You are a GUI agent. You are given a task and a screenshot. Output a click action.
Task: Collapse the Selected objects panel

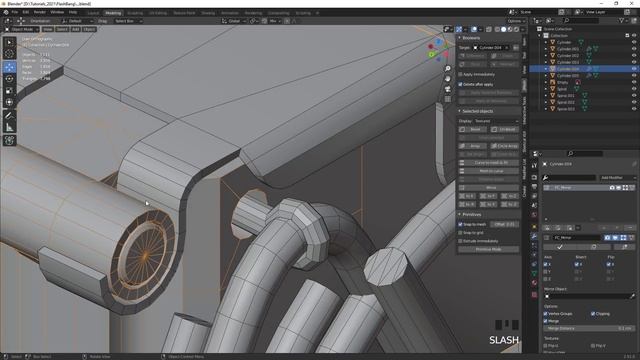(460, 111)
